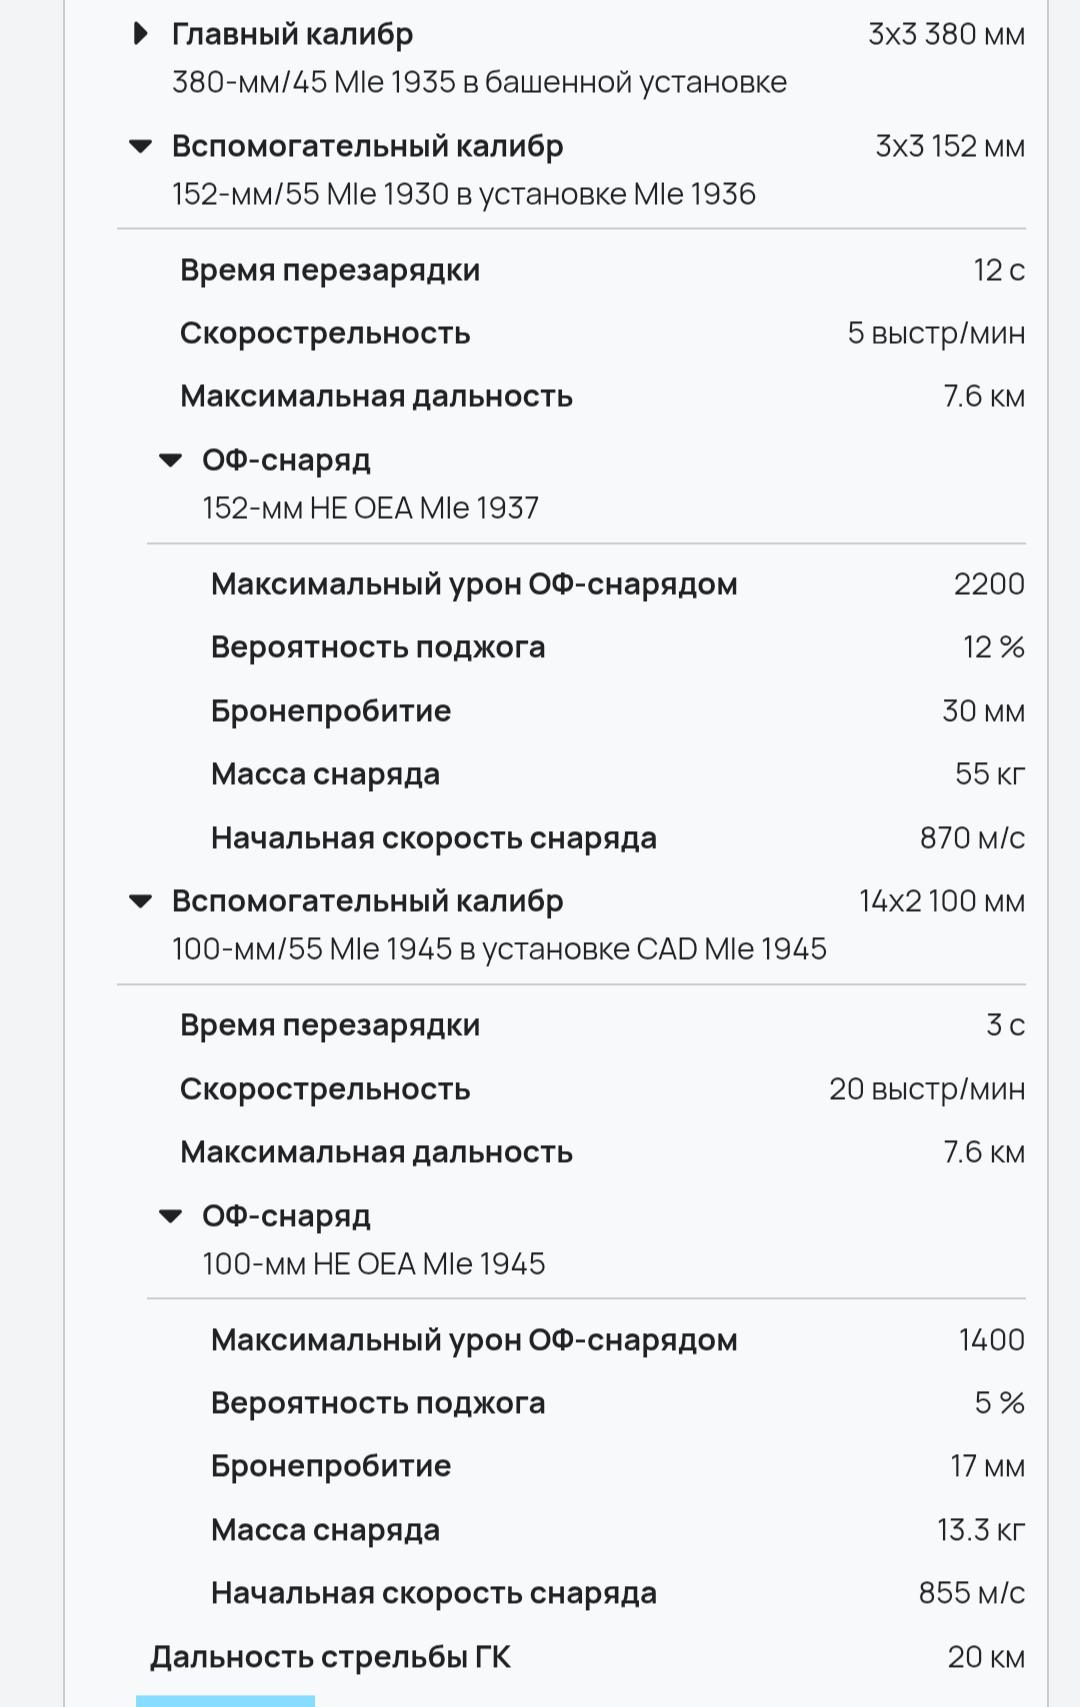Tap Начальная скорость снаряда label with 870 м/с
Viewport: 1080px width, 1707px height.
click(433, 838)
